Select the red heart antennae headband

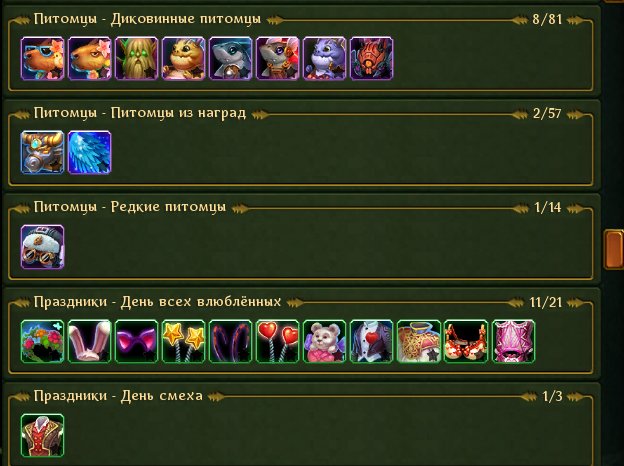click(277, 341)
